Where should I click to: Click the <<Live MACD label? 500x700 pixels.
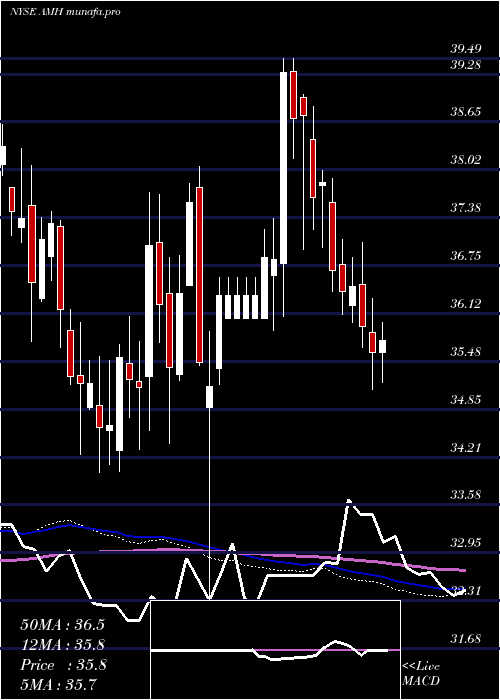click(x=421, y=674)
